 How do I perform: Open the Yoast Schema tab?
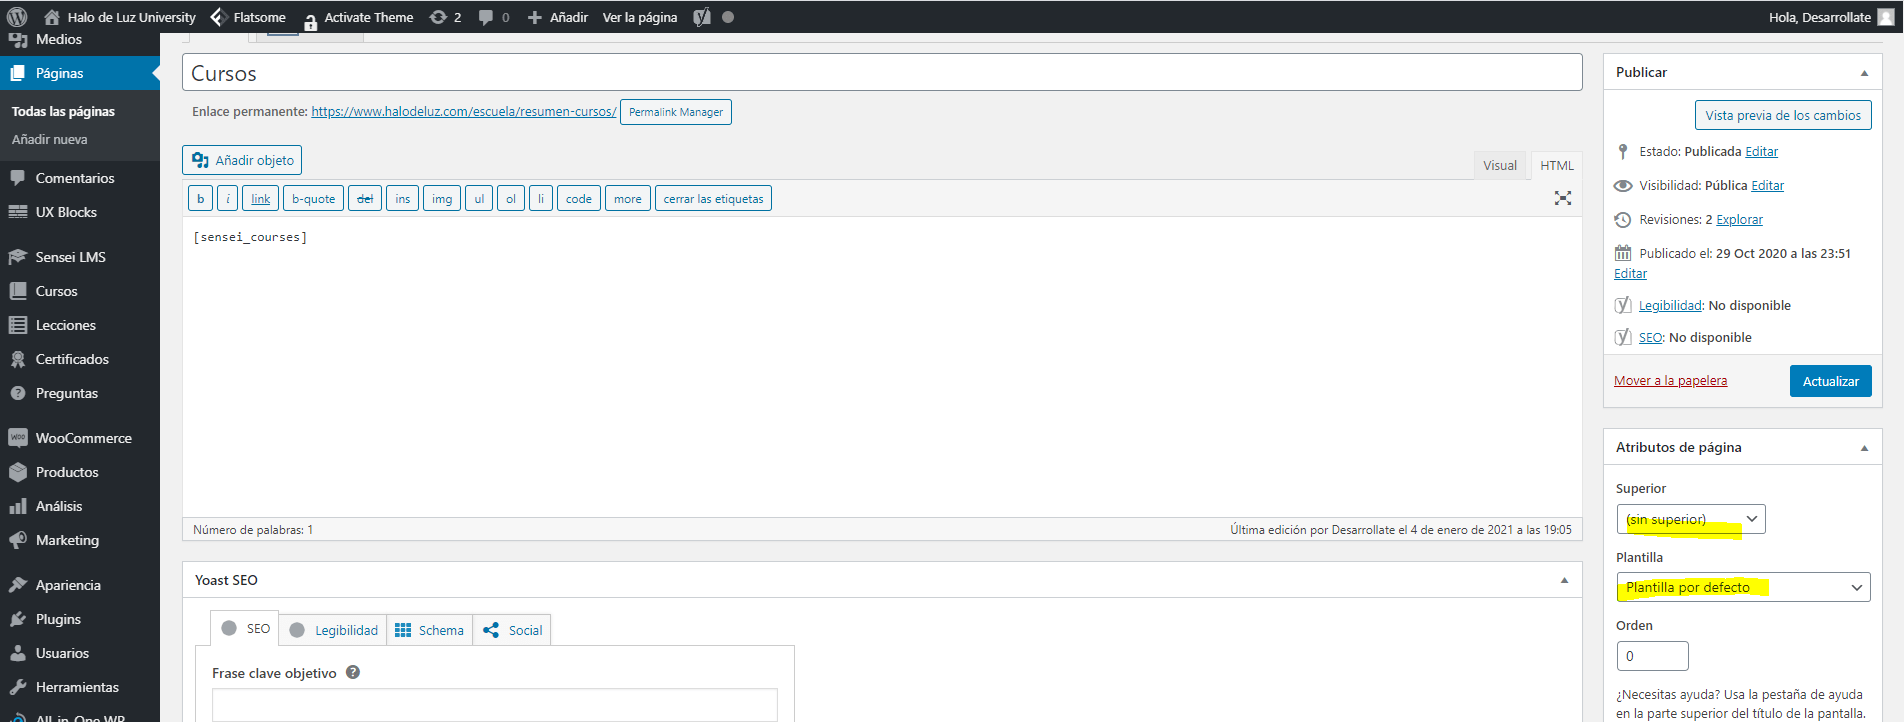coord(430,630)
